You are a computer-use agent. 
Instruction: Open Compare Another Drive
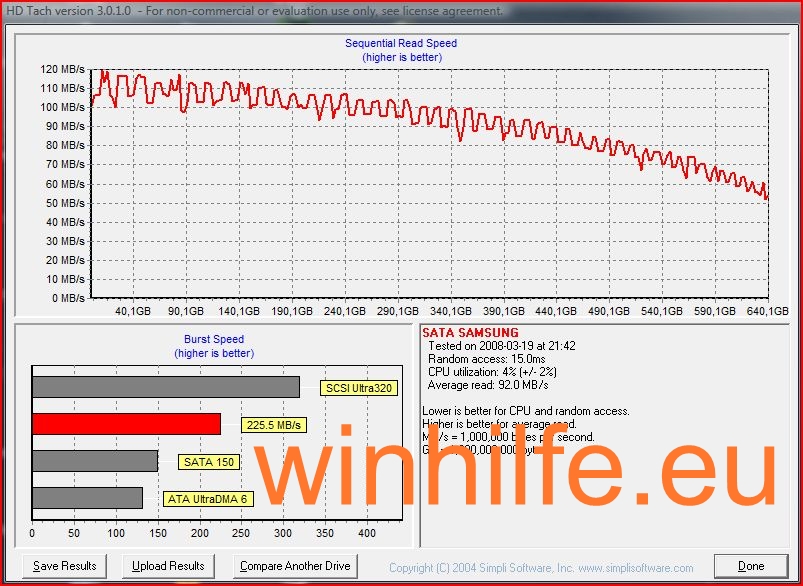point(295,566)
